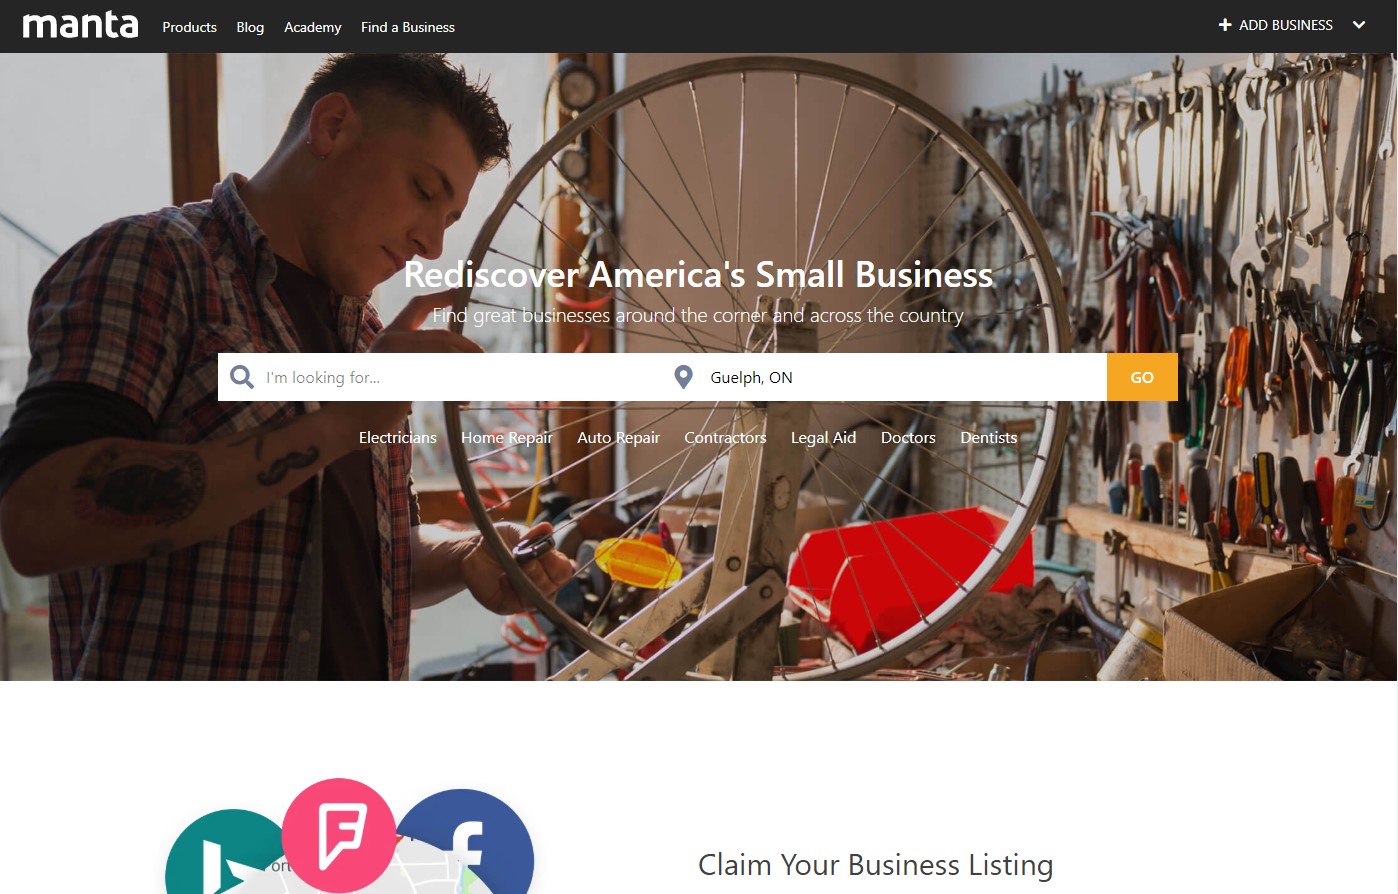
Task: Go to Academy in the navigation
Action: click(312, 27)
